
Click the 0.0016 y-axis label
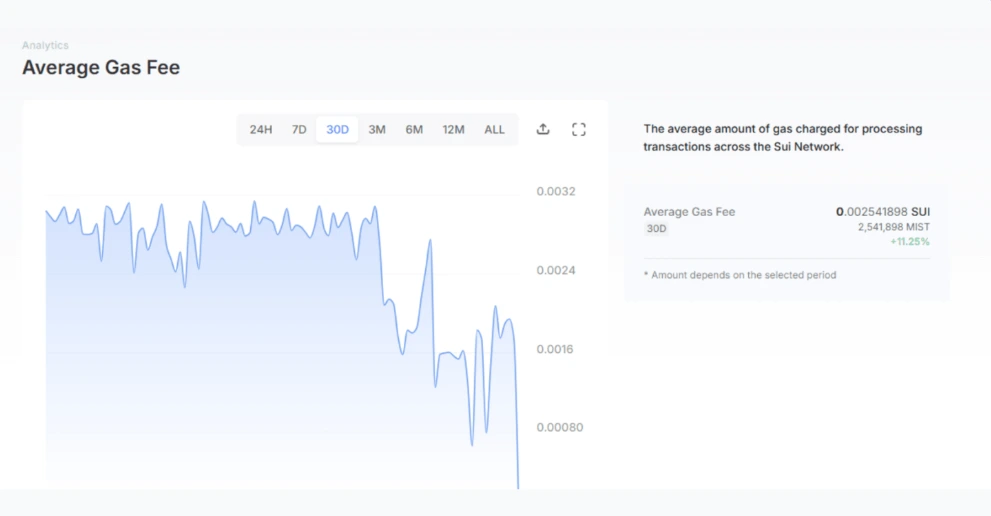coord(556,349)
